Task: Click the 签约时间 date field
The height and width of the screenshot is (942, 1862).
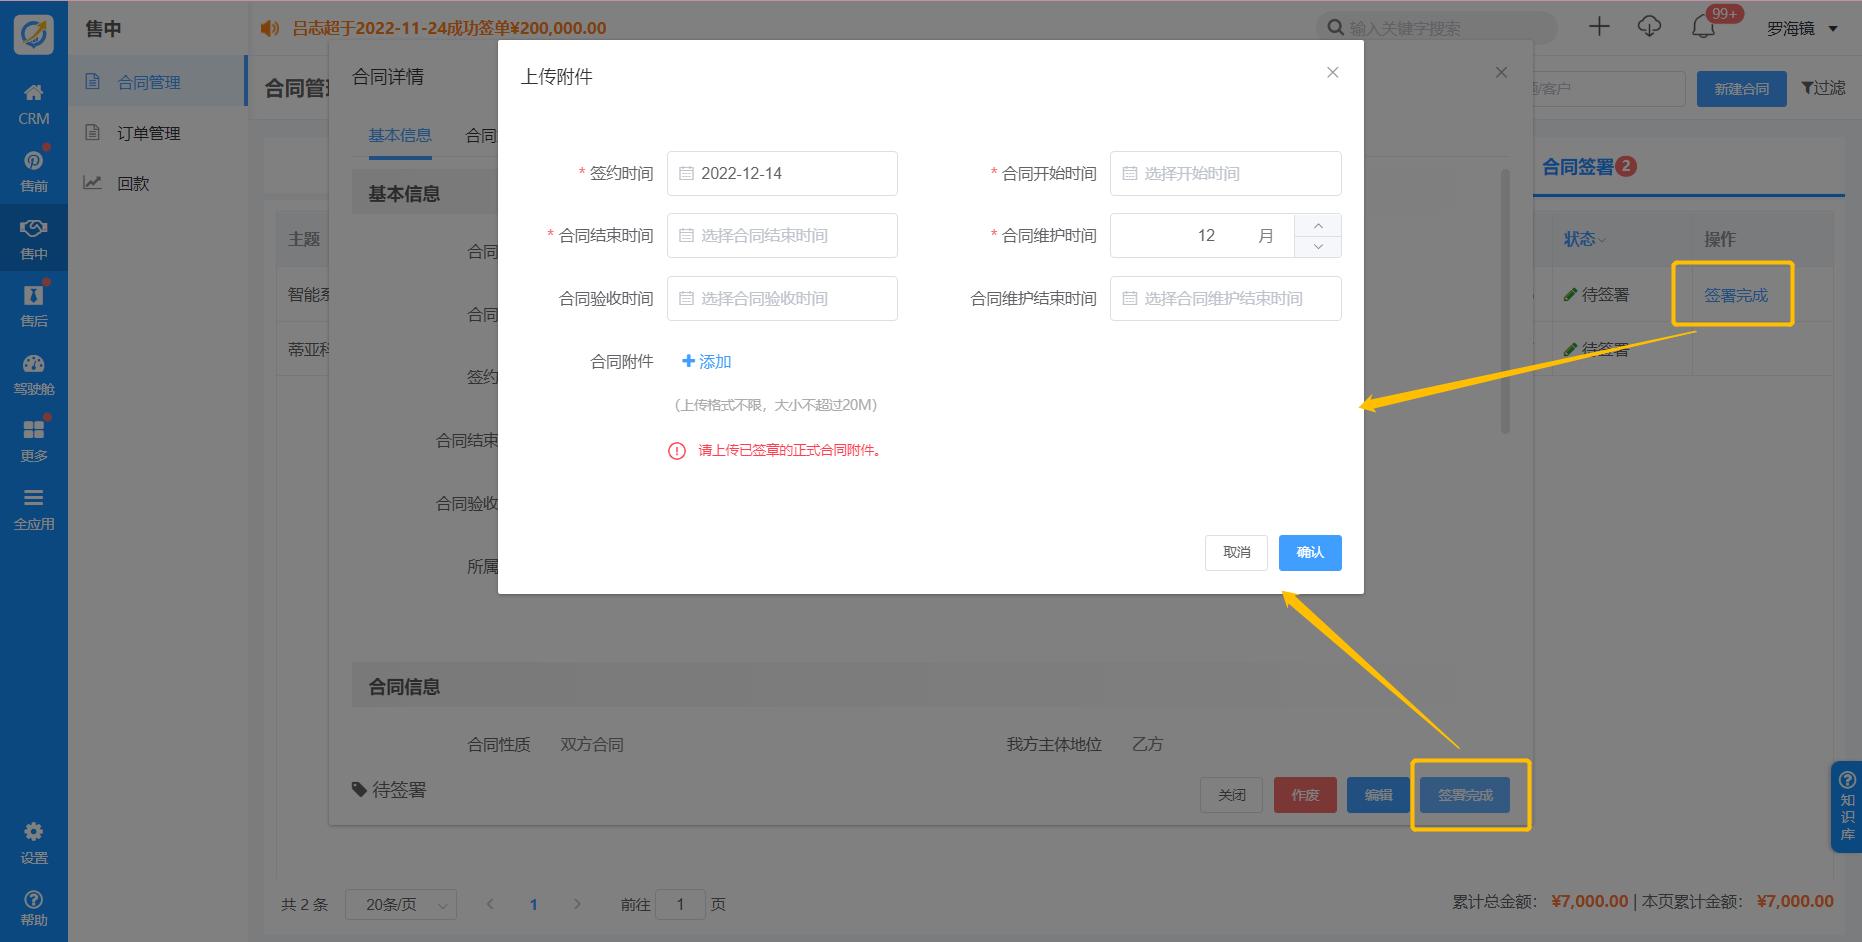Action: (782, 174)
